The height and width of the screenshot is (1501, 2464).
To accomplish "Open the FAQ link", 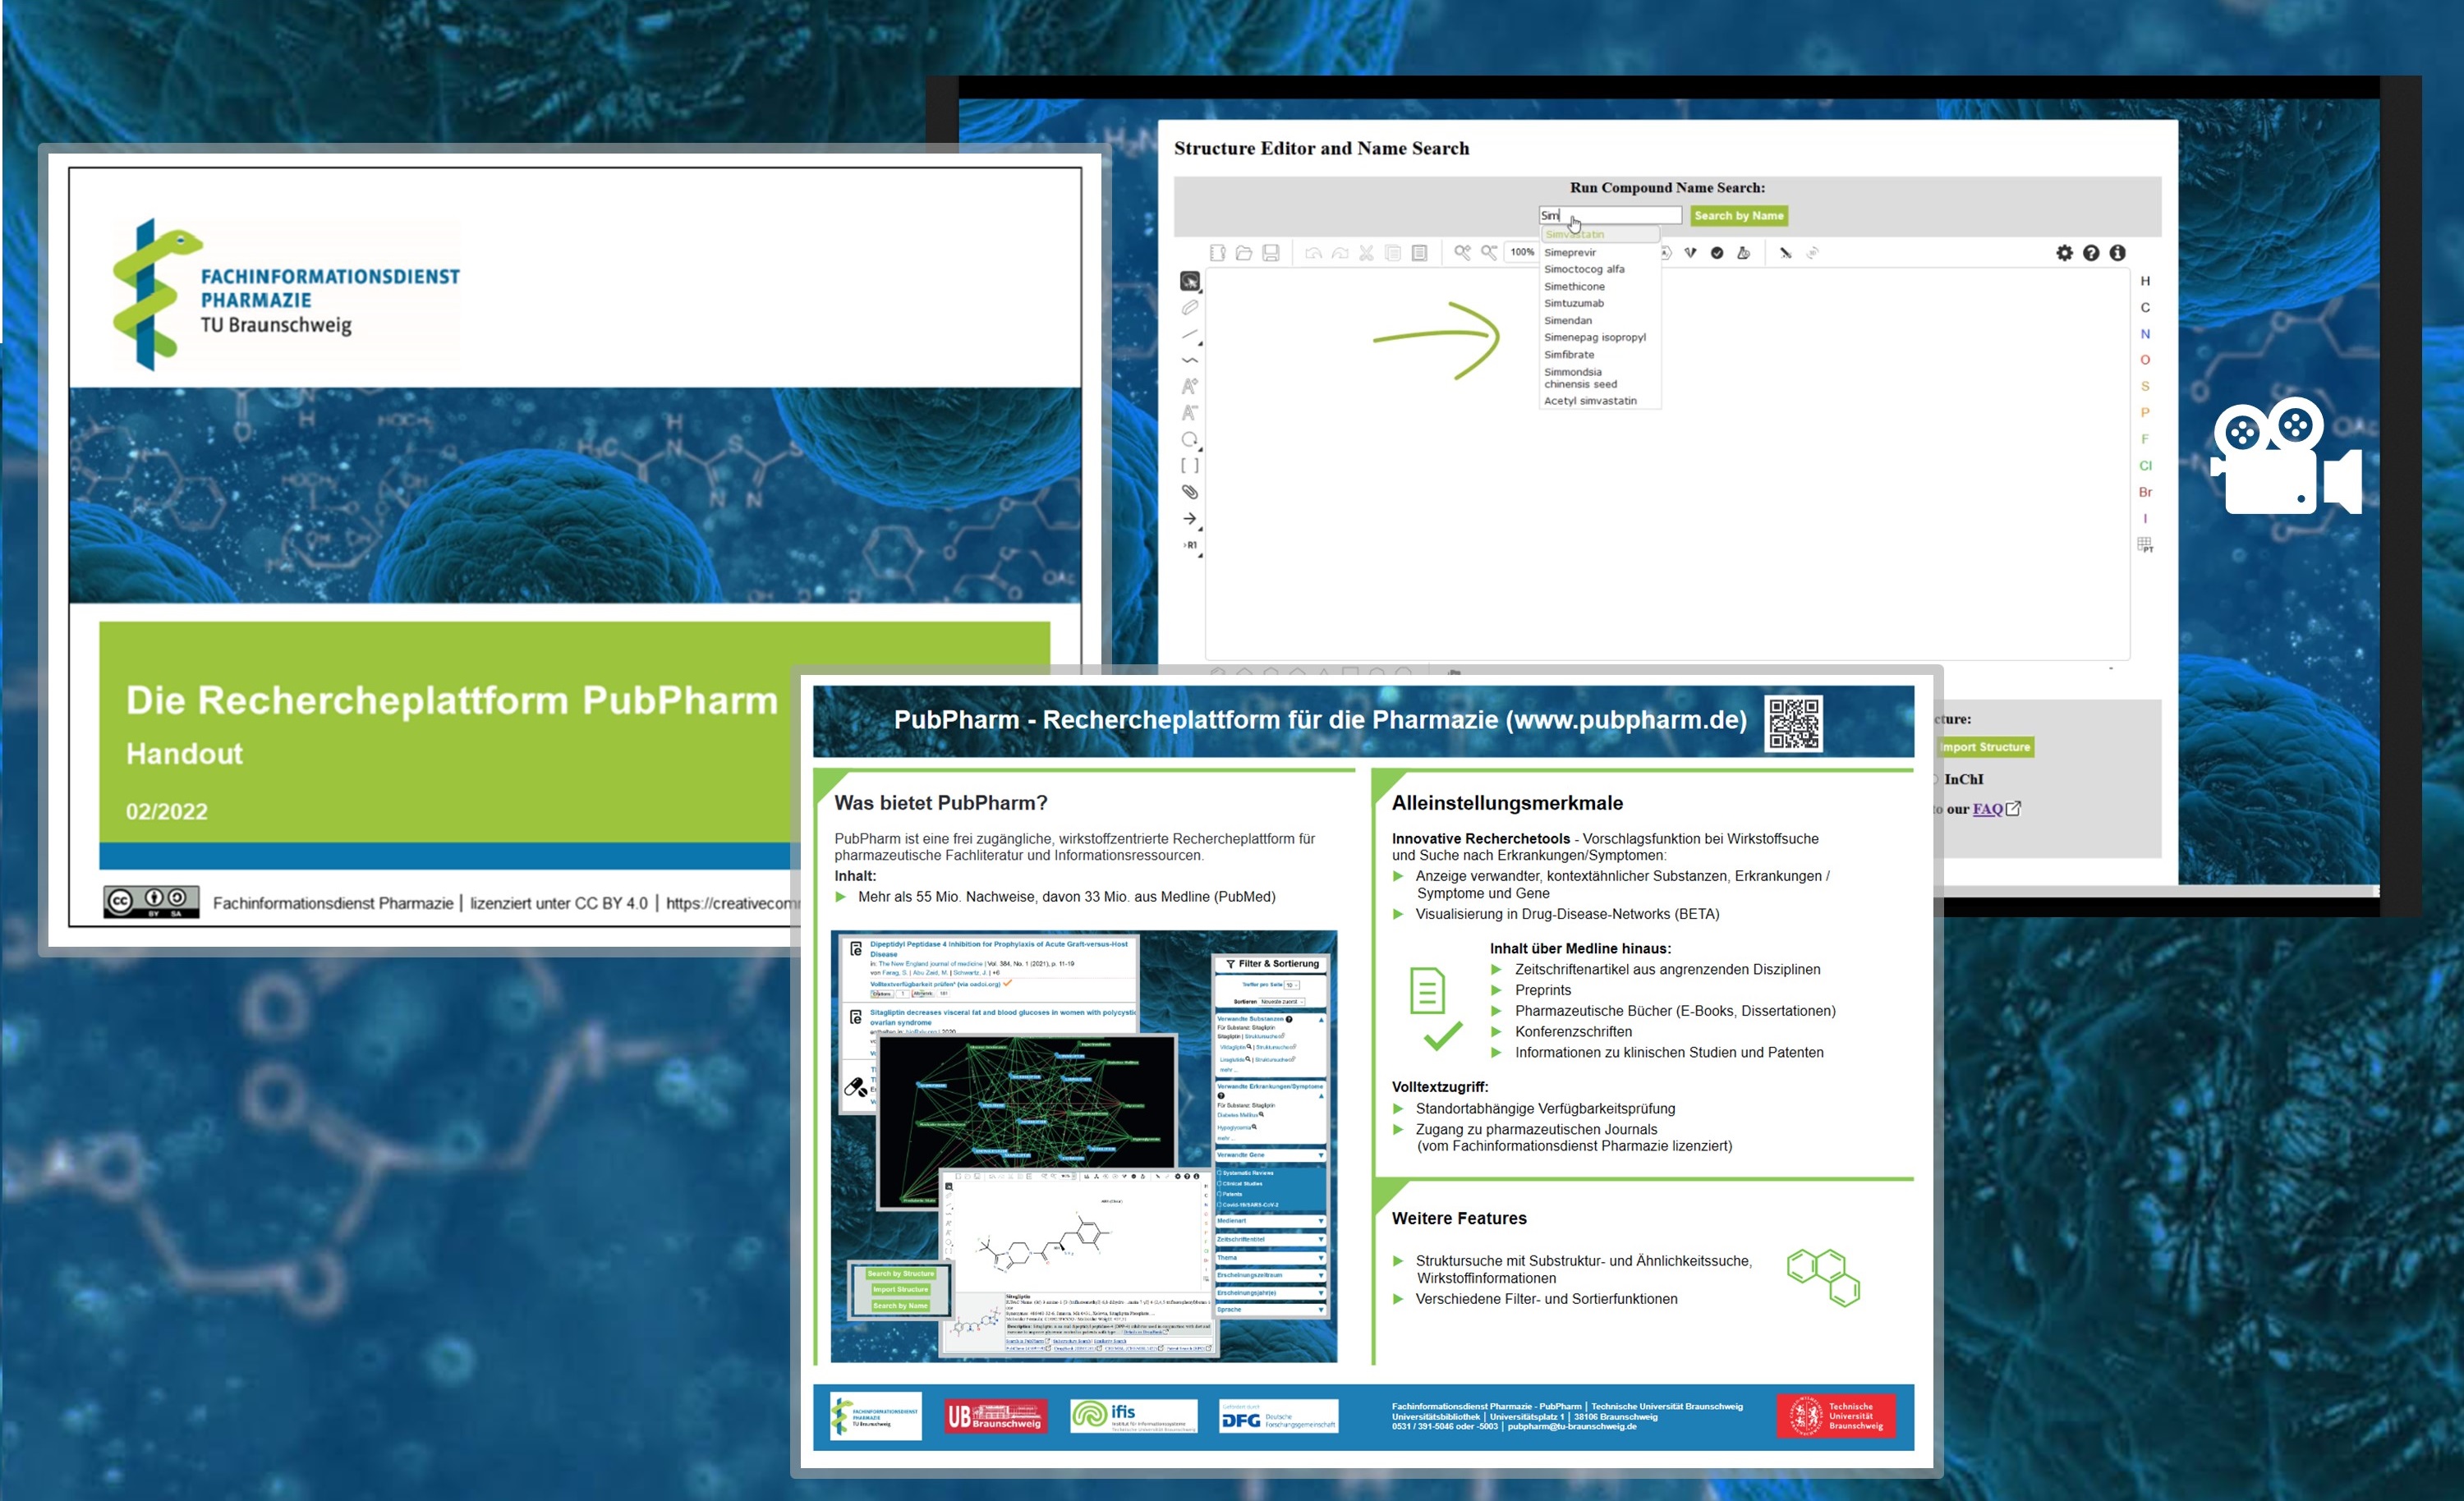I will pos(1987,809).
